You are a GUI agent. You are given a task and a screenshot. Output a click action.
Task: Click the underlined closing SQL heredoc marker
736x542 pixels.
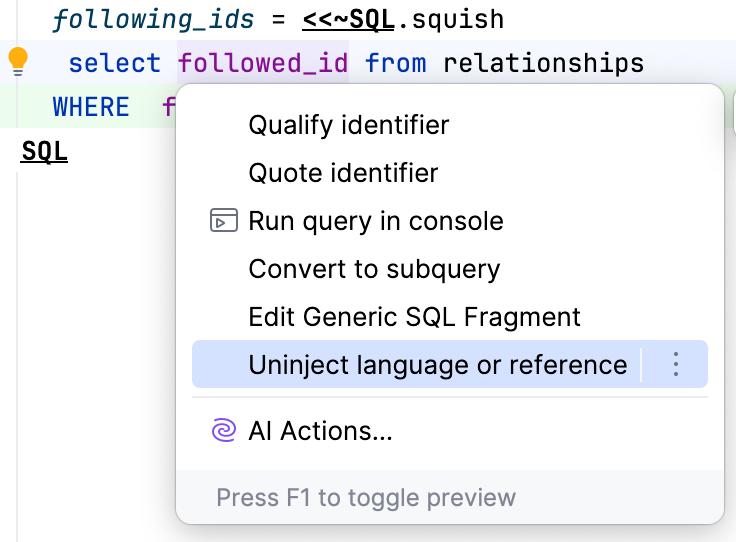tap(44, 151)
